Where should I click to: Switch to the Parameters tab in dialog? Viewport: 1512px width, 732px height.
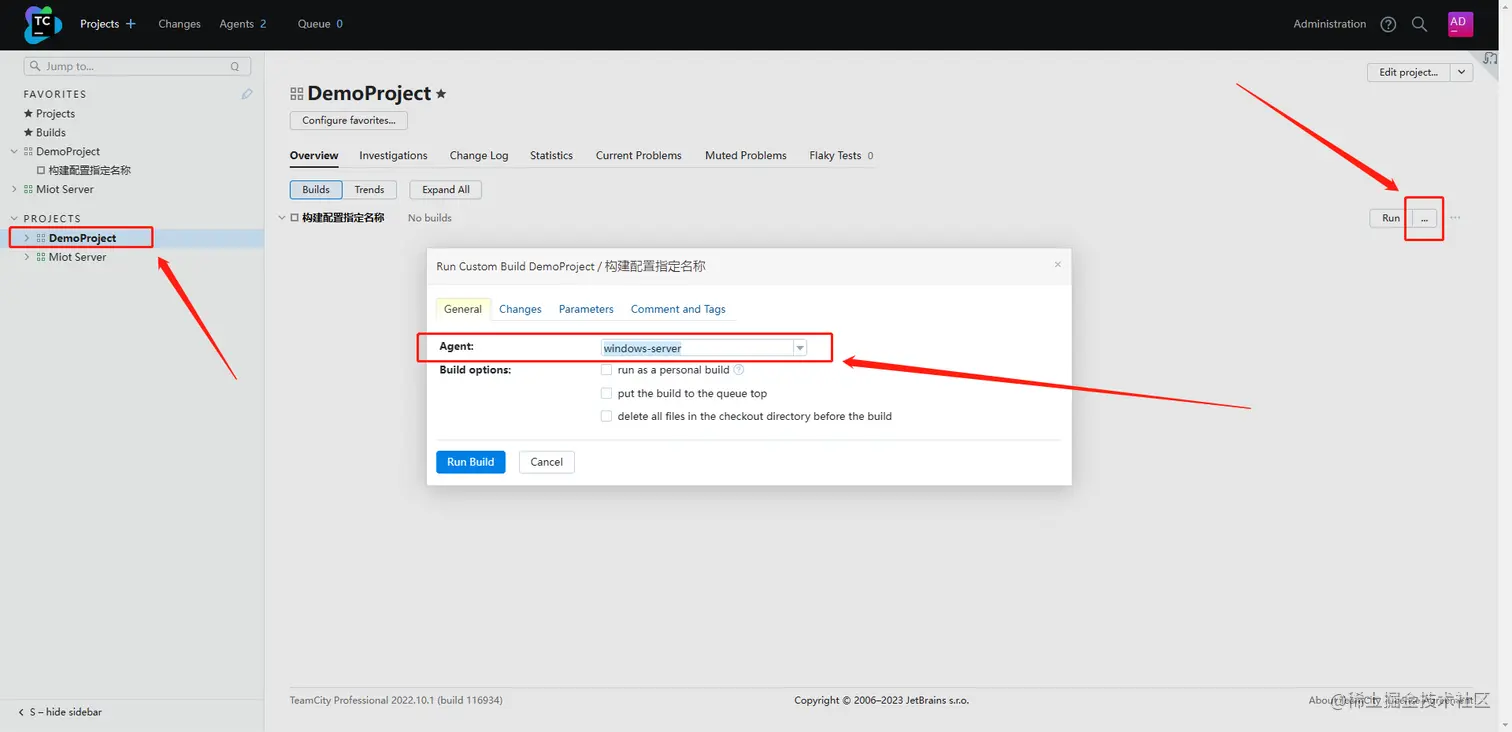(586, 309)
